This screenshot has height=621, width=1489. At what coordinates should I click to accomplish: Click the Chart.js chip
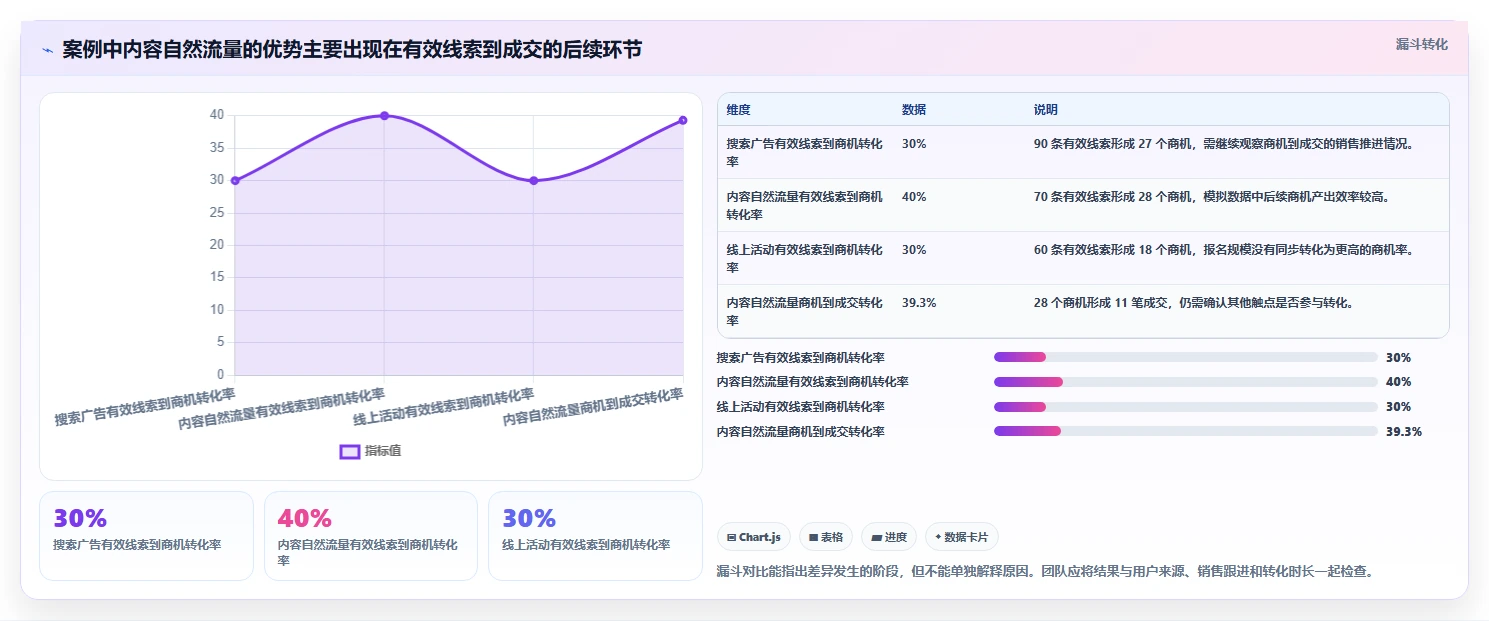754,537
